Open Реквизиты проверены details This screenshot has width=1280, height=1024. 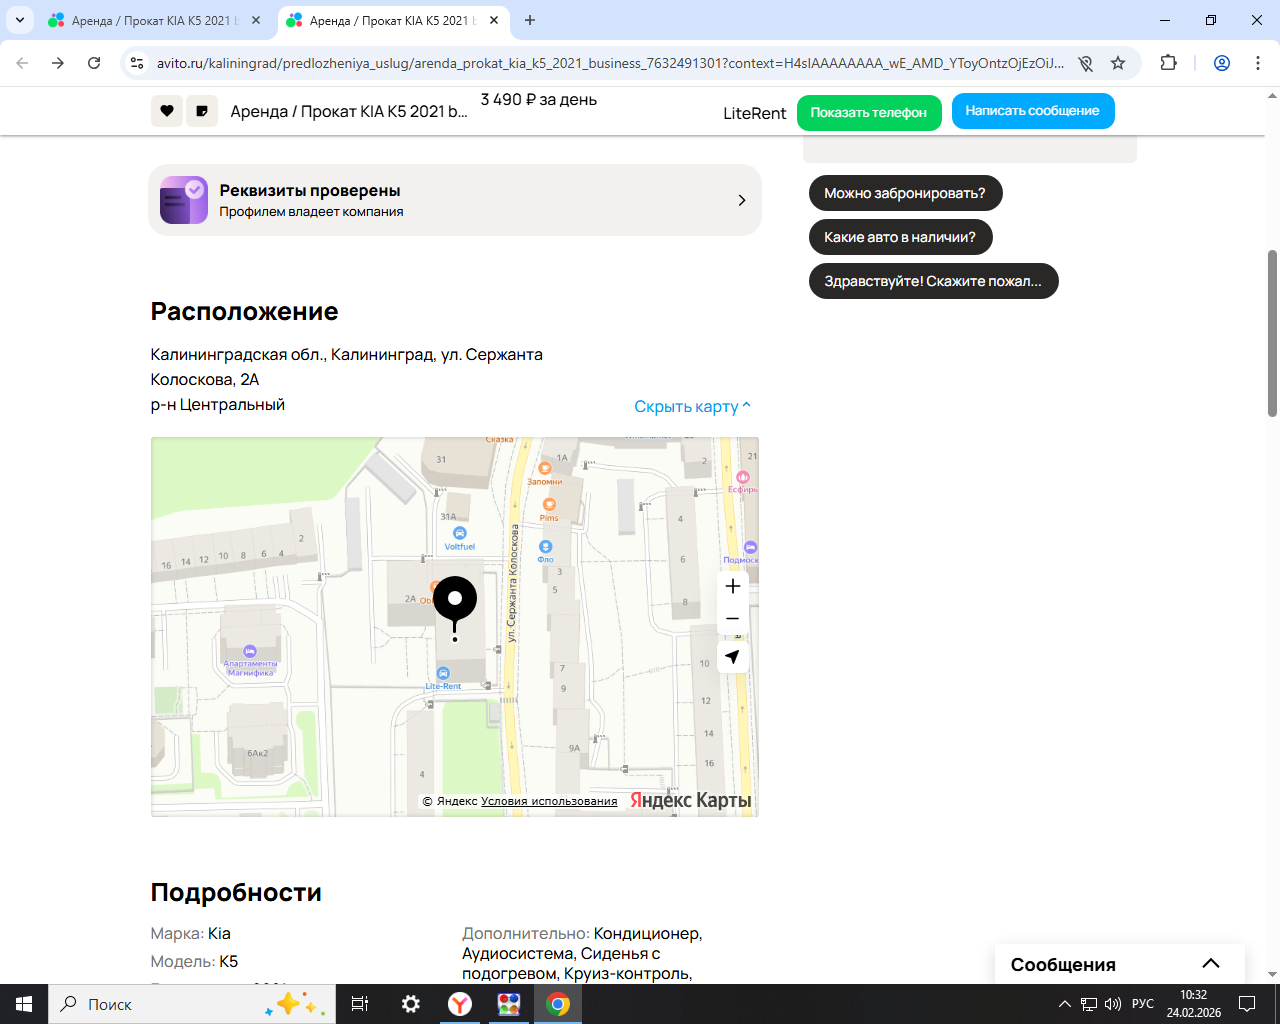[x=455, y=200]
